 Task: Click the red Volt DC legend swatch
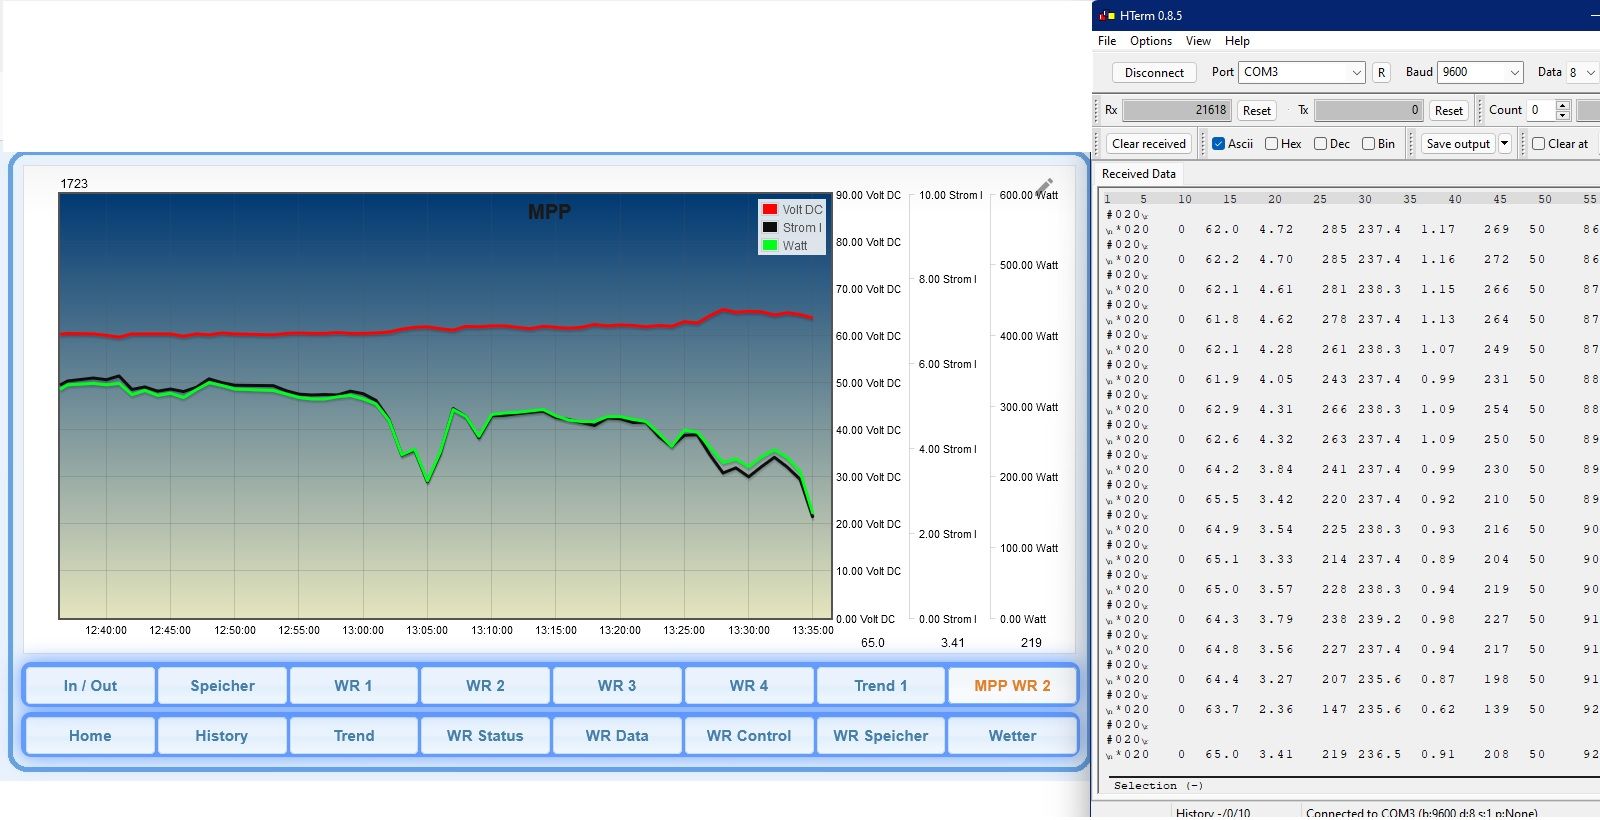click(x=770, y=209)
